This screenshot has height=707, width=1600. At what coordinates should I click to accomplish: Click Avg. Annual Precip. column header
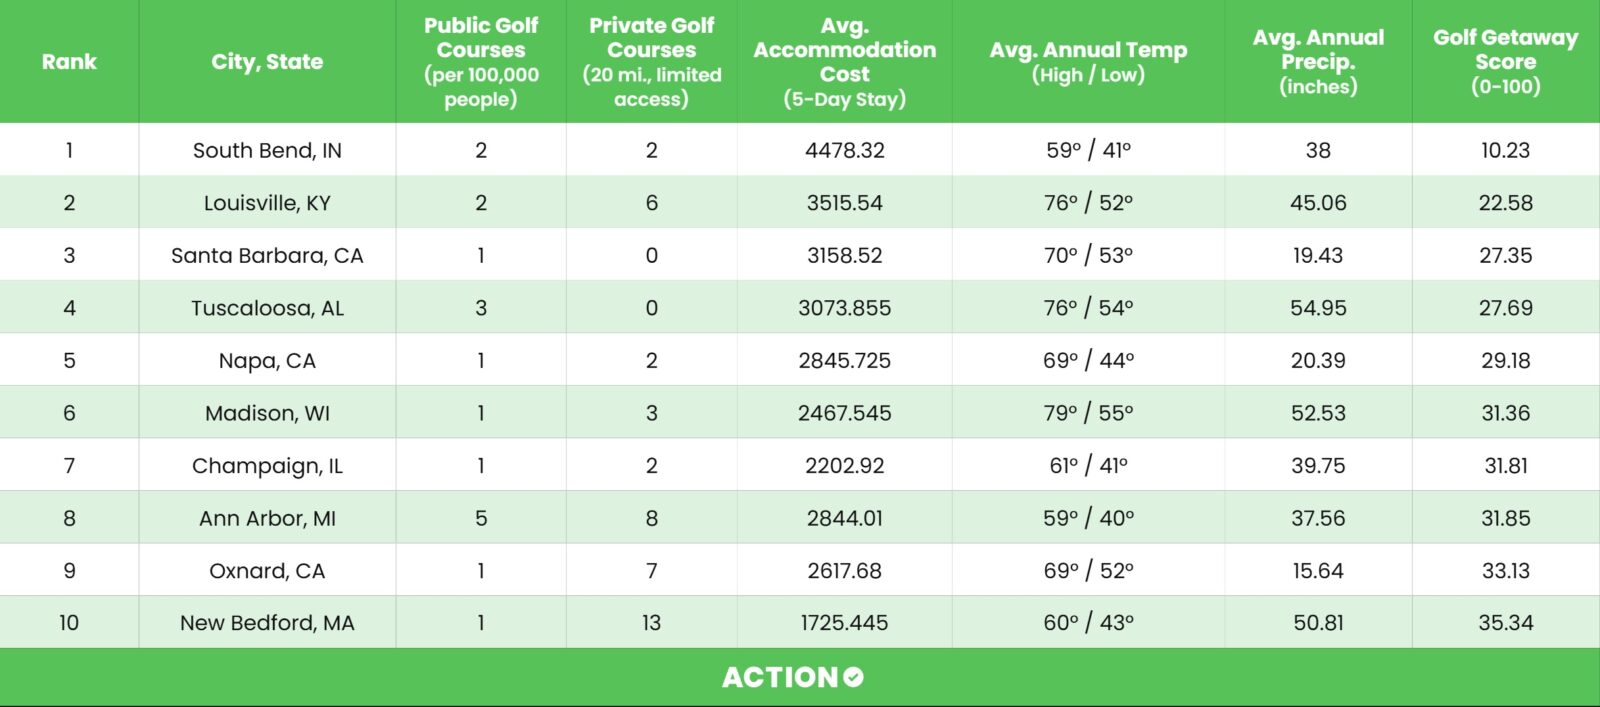pos(1318,62)
